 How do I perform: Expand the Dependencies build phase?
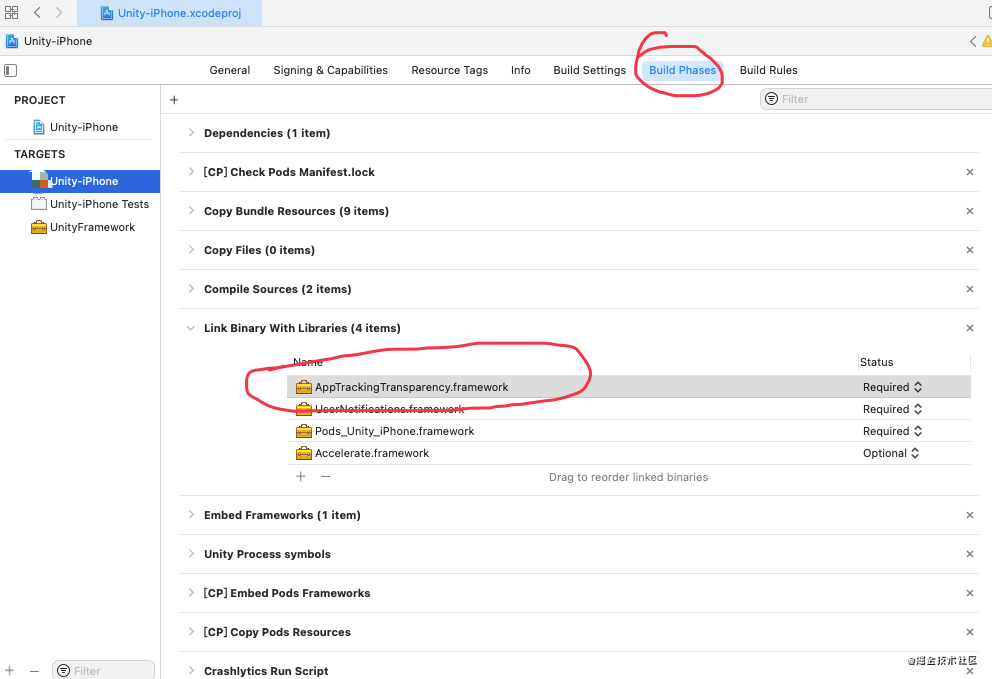click(190, 132)
